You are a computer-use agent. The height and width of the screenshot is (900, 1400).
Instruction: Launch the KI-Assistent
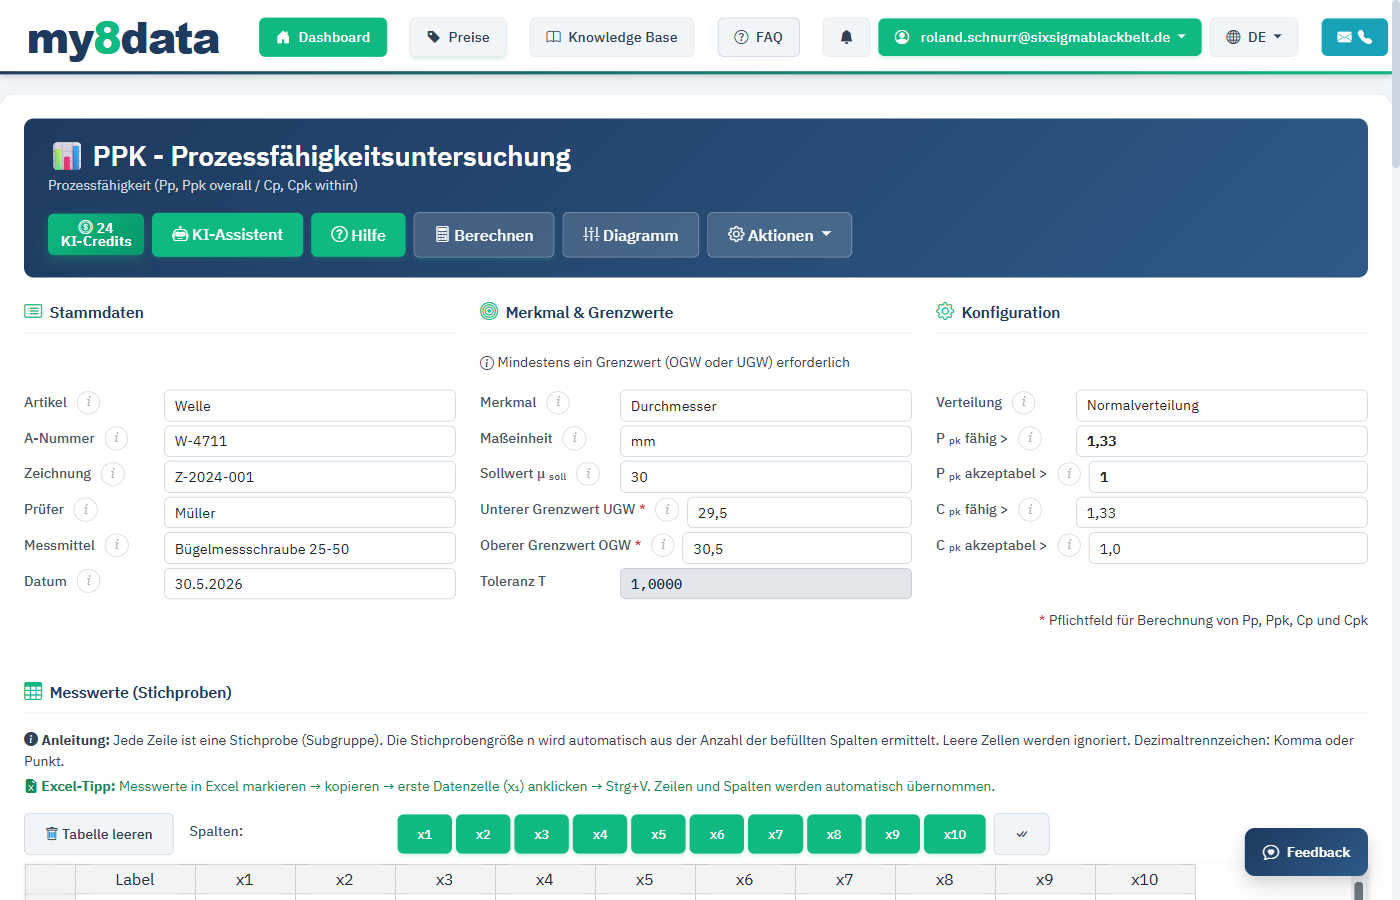[228, 235]
